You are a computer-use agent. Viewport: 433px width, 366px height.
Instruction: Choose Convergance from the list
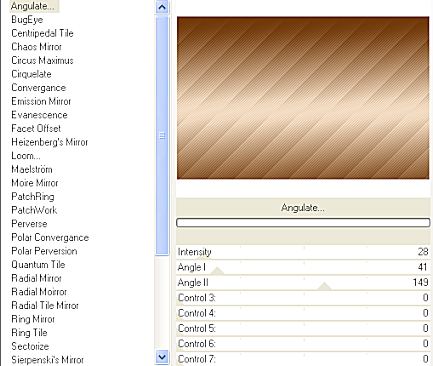point(39,88)
